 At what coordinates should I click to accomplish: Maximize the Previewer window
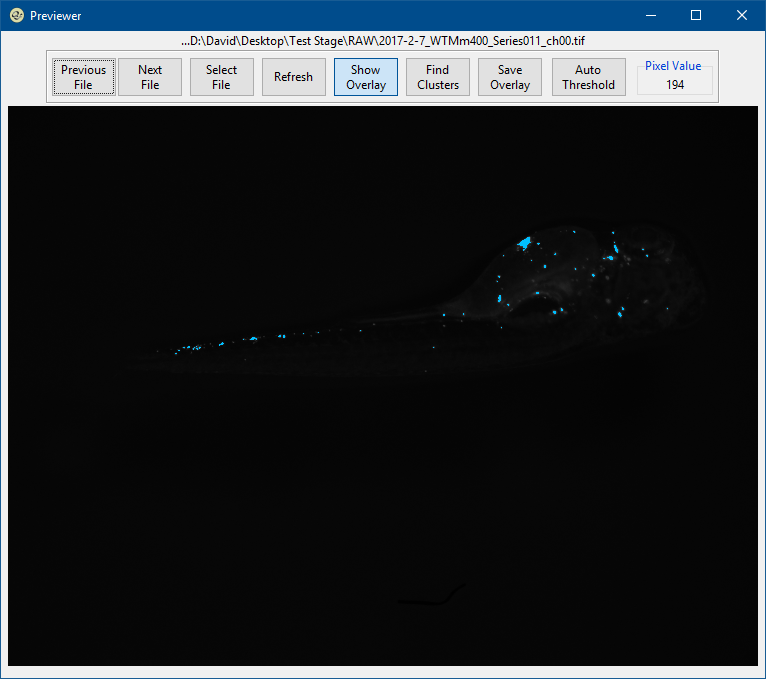696,16
